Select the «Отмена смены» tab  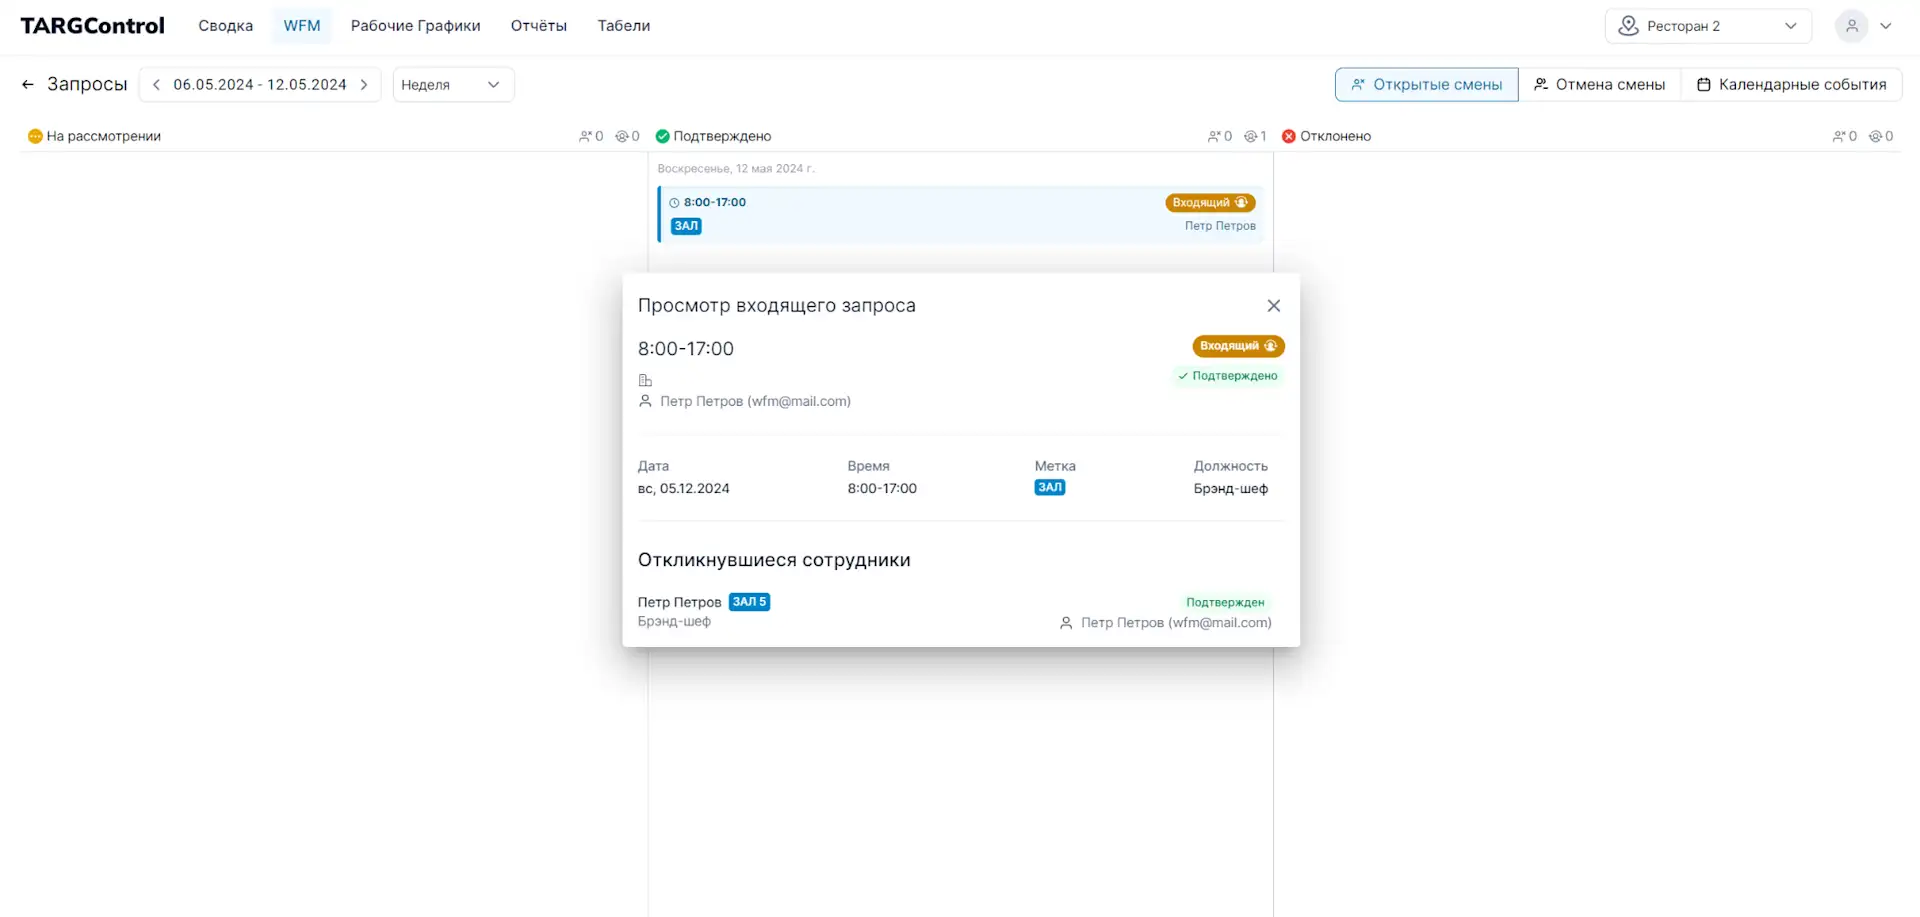(1600, 84)
